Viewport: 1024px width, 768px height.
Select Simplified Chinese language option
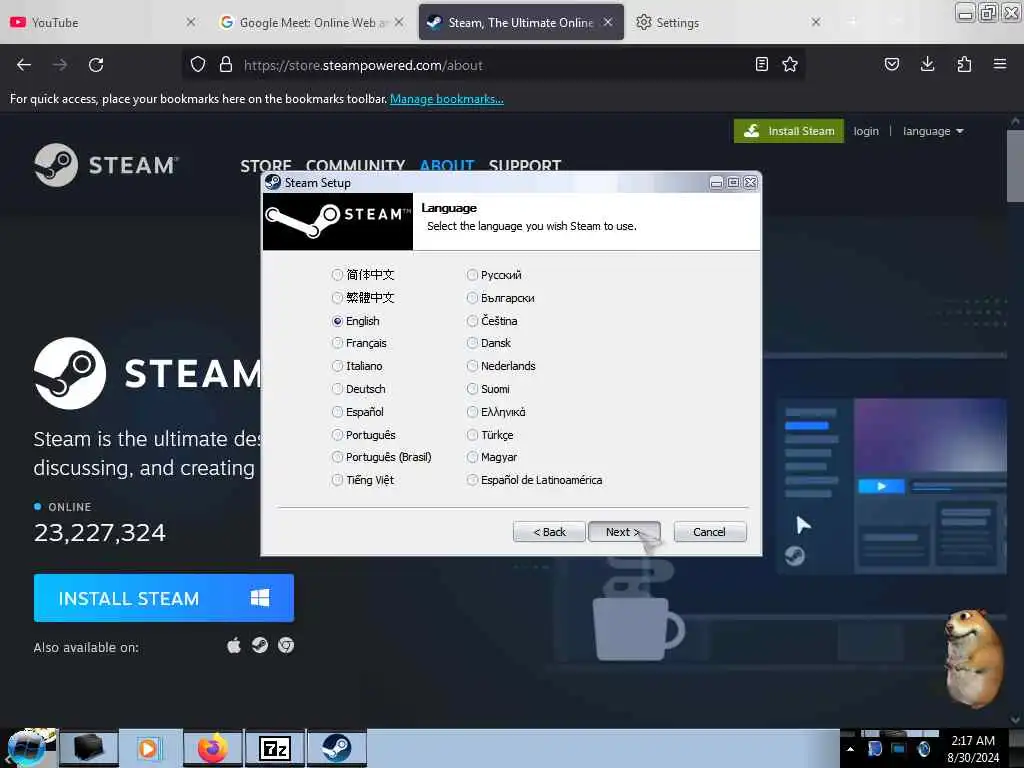(x=363, y=275)
